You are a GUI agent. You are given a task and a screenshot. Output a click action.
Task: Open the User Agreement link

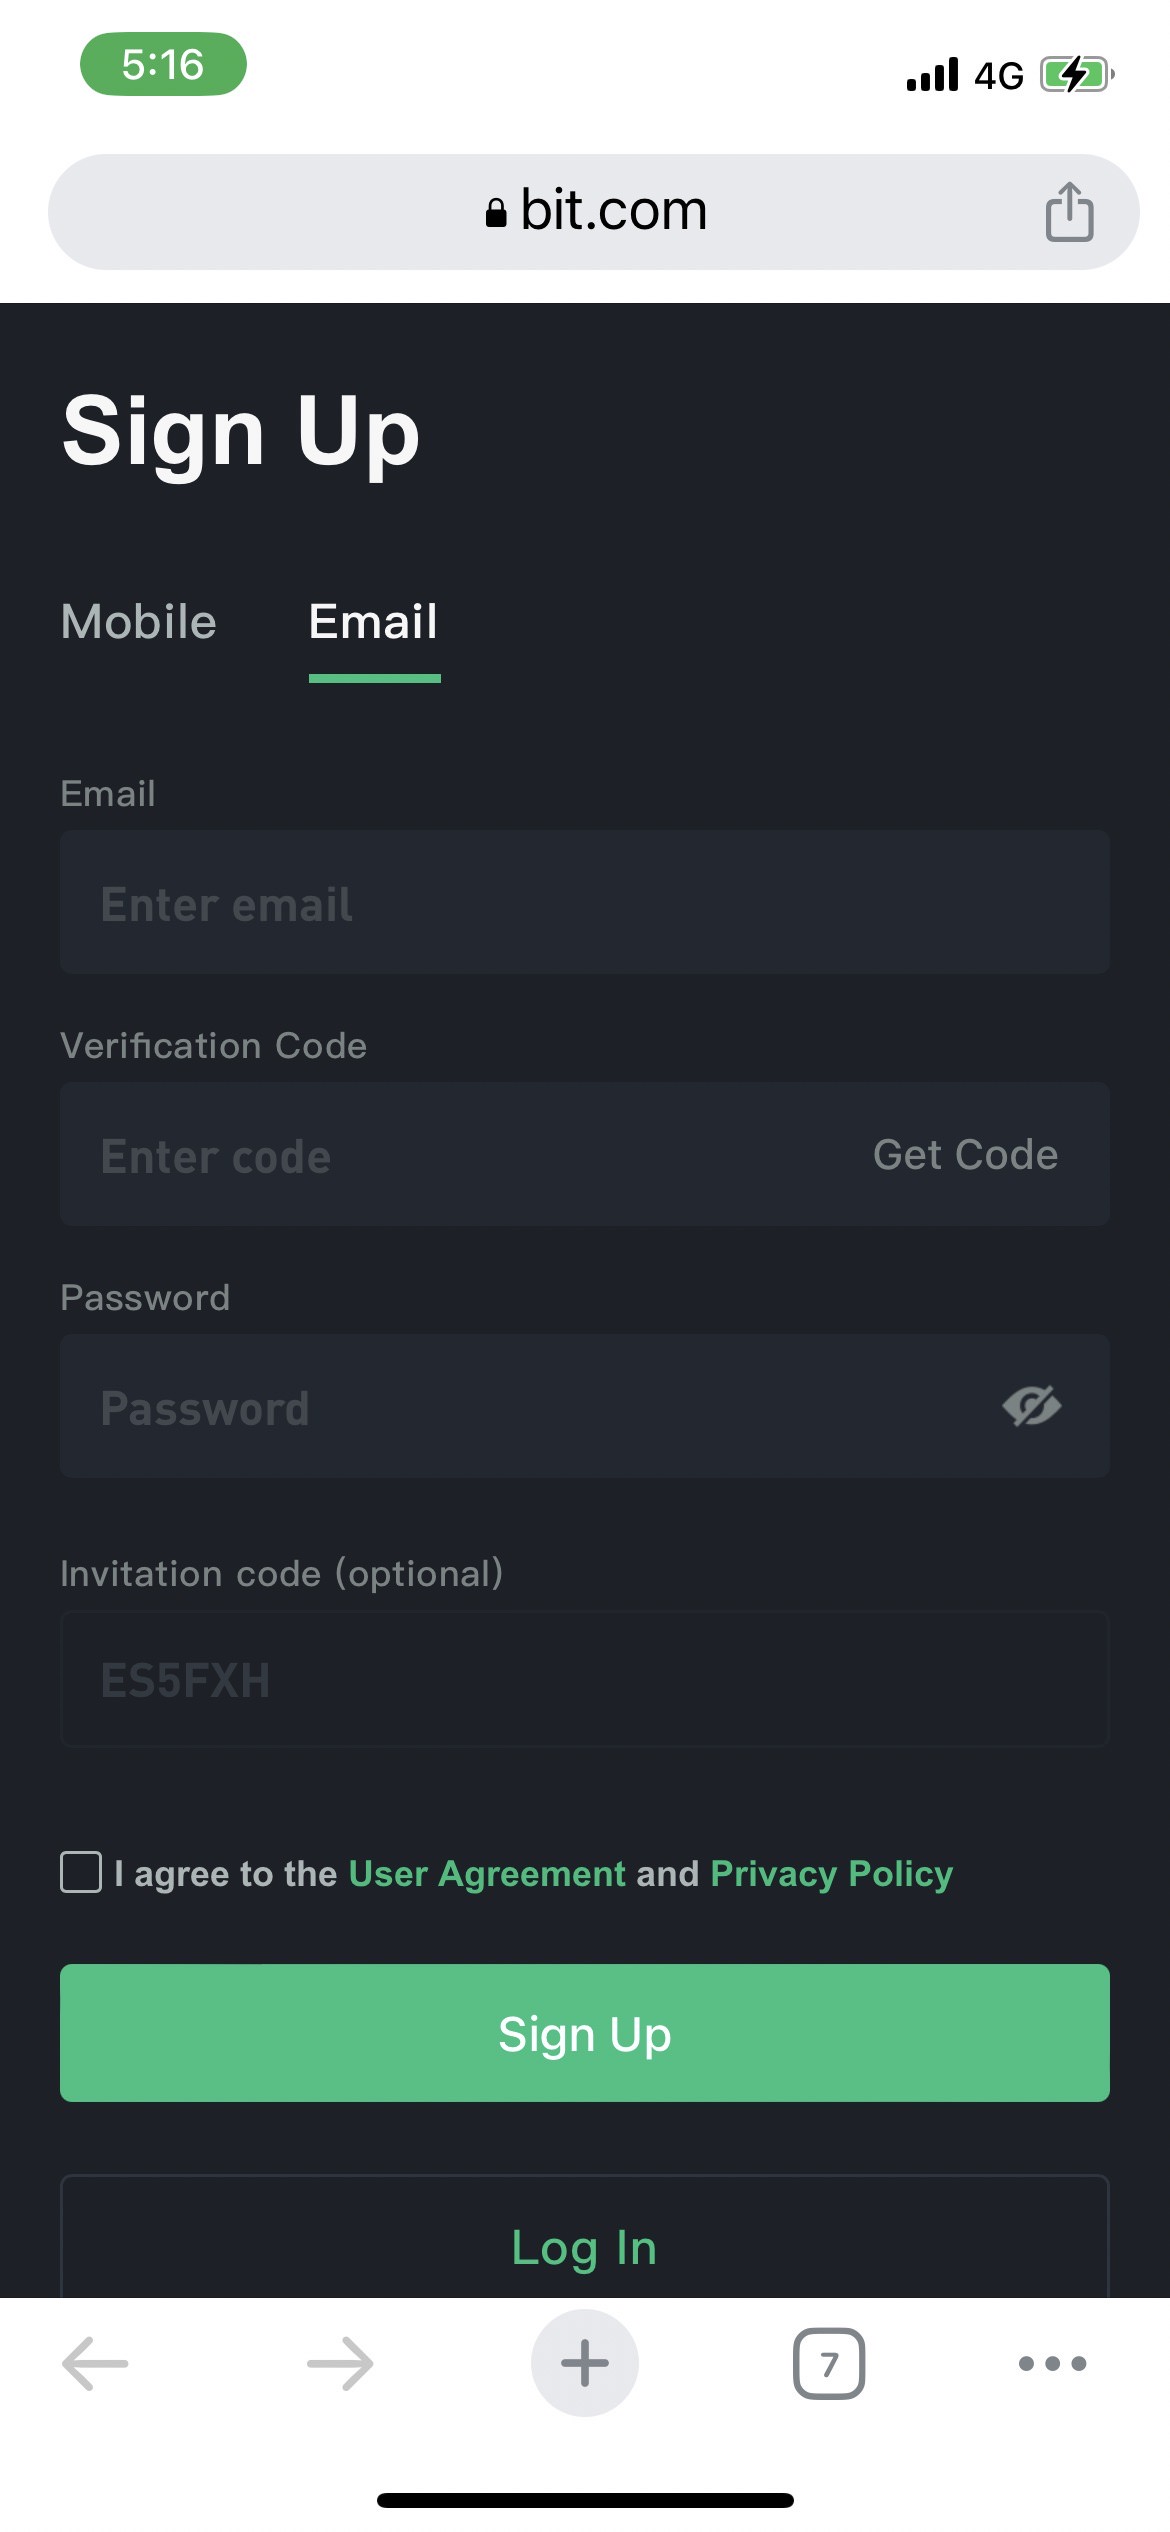487,1873
